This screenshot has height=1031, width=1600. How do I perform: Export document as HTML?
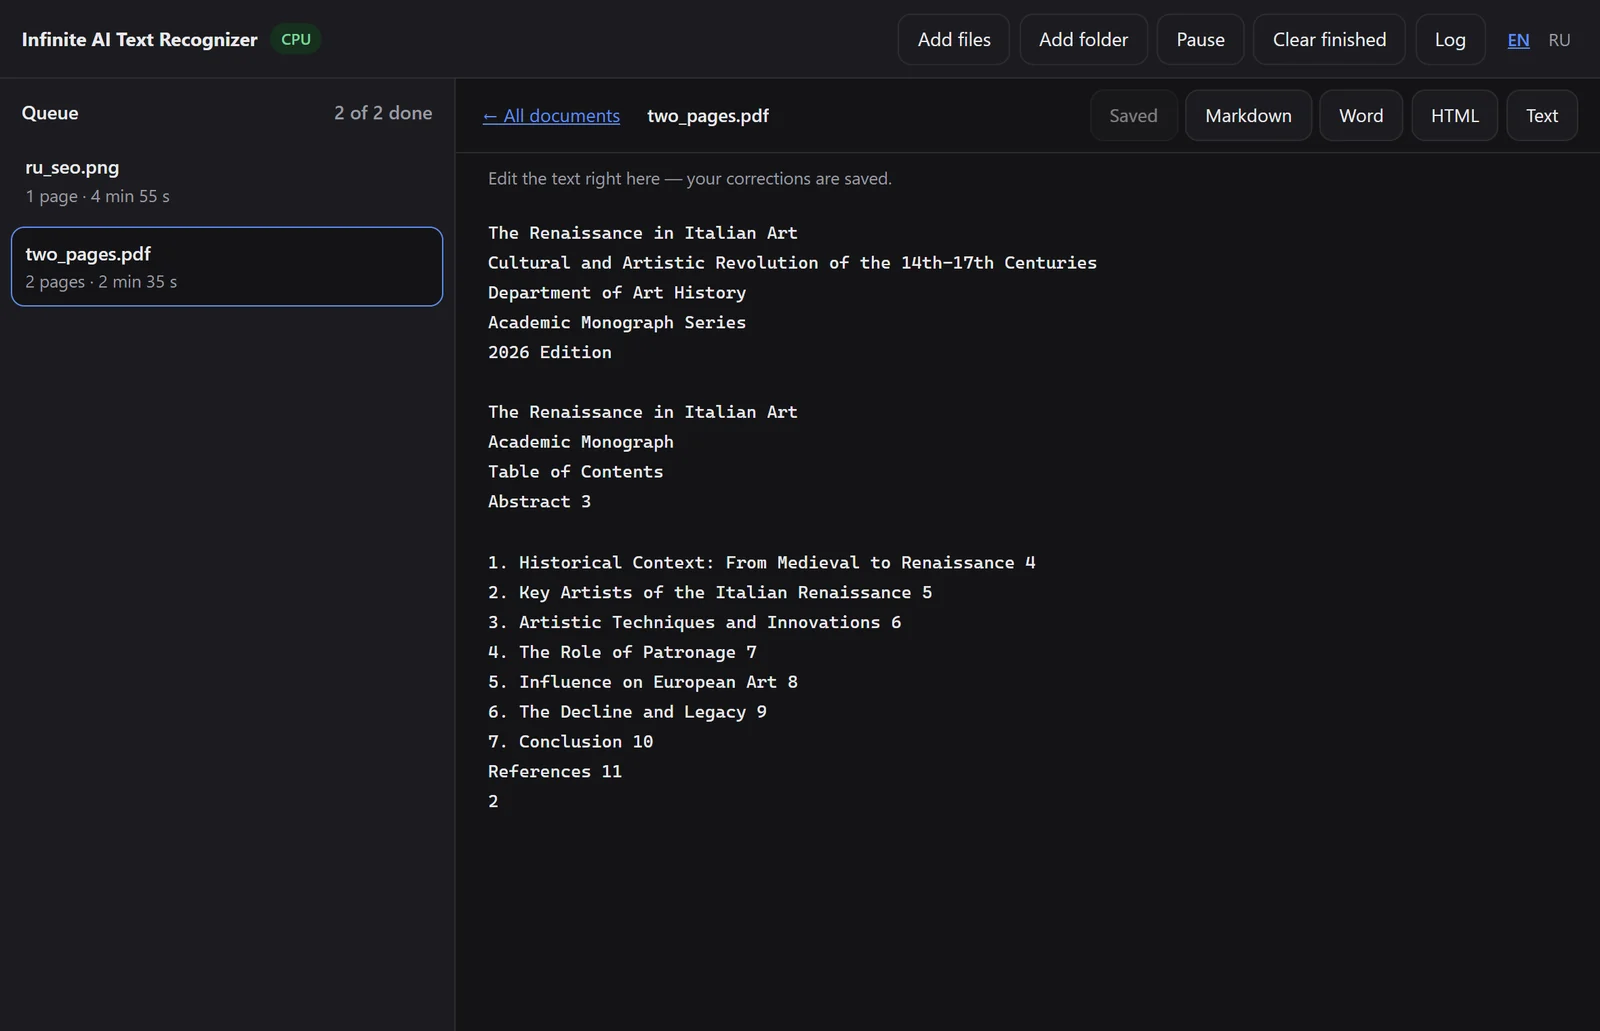pos(1454,116)
